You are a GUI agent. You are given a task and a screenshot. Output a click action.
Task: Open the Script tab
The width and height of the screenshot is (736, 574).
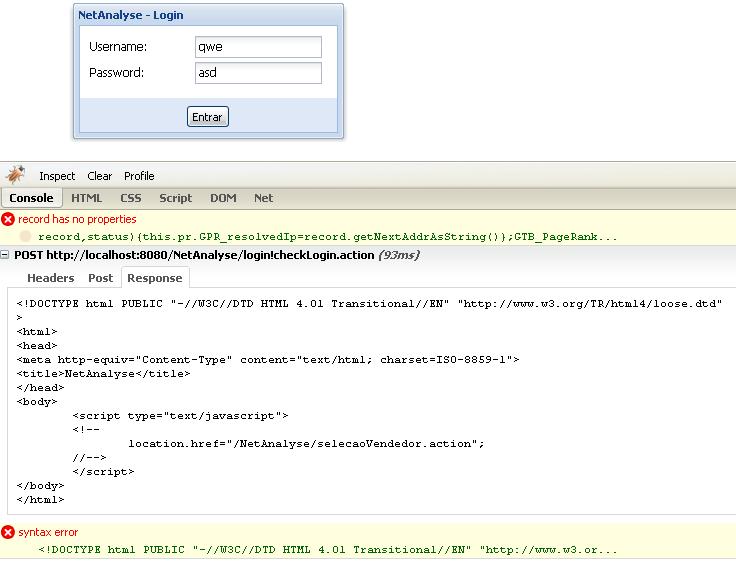[176, 198]
